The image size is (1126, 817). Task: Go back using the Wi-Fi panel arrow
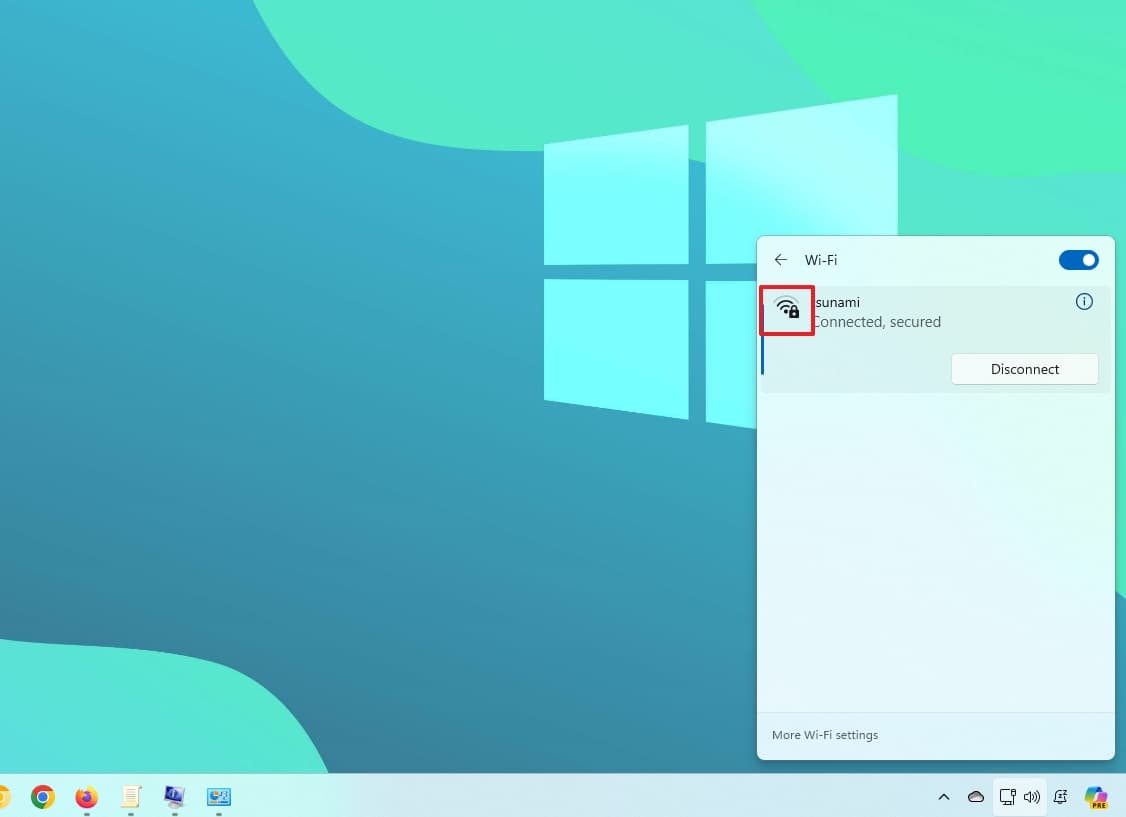pos(781,260)
